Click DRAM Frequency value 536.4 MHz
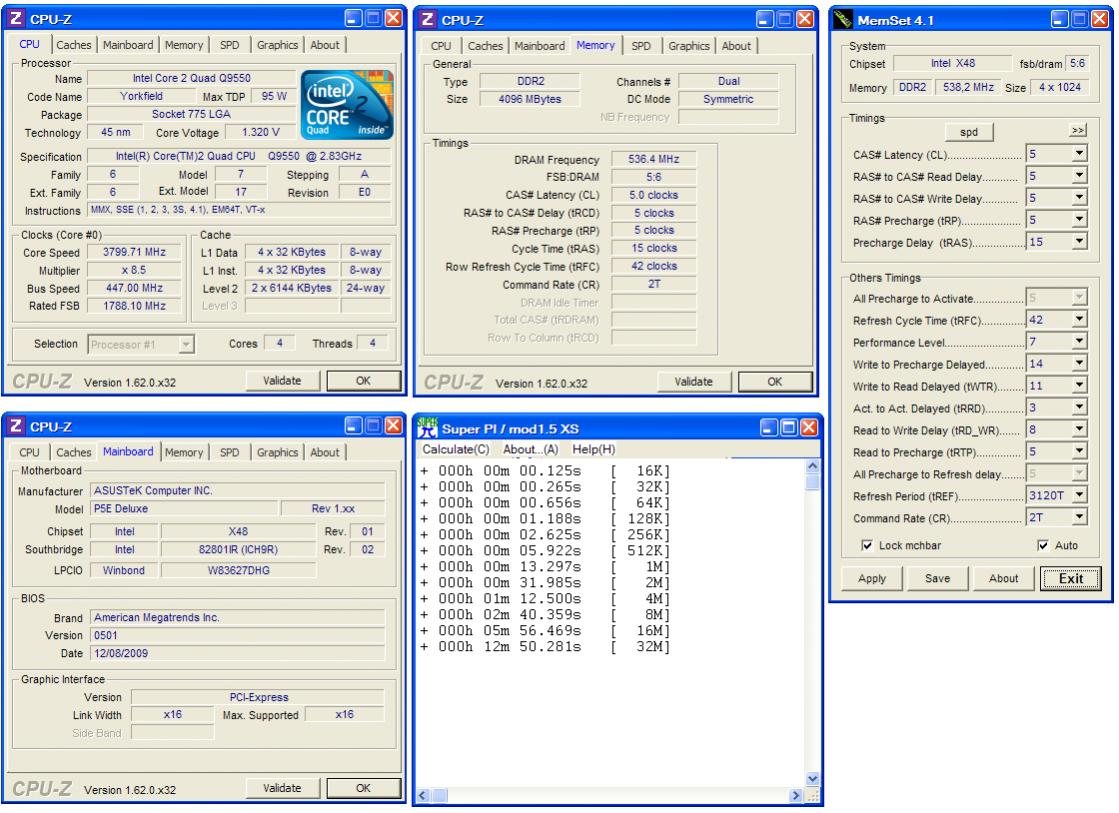1119x813 pixels. (654, 159)
